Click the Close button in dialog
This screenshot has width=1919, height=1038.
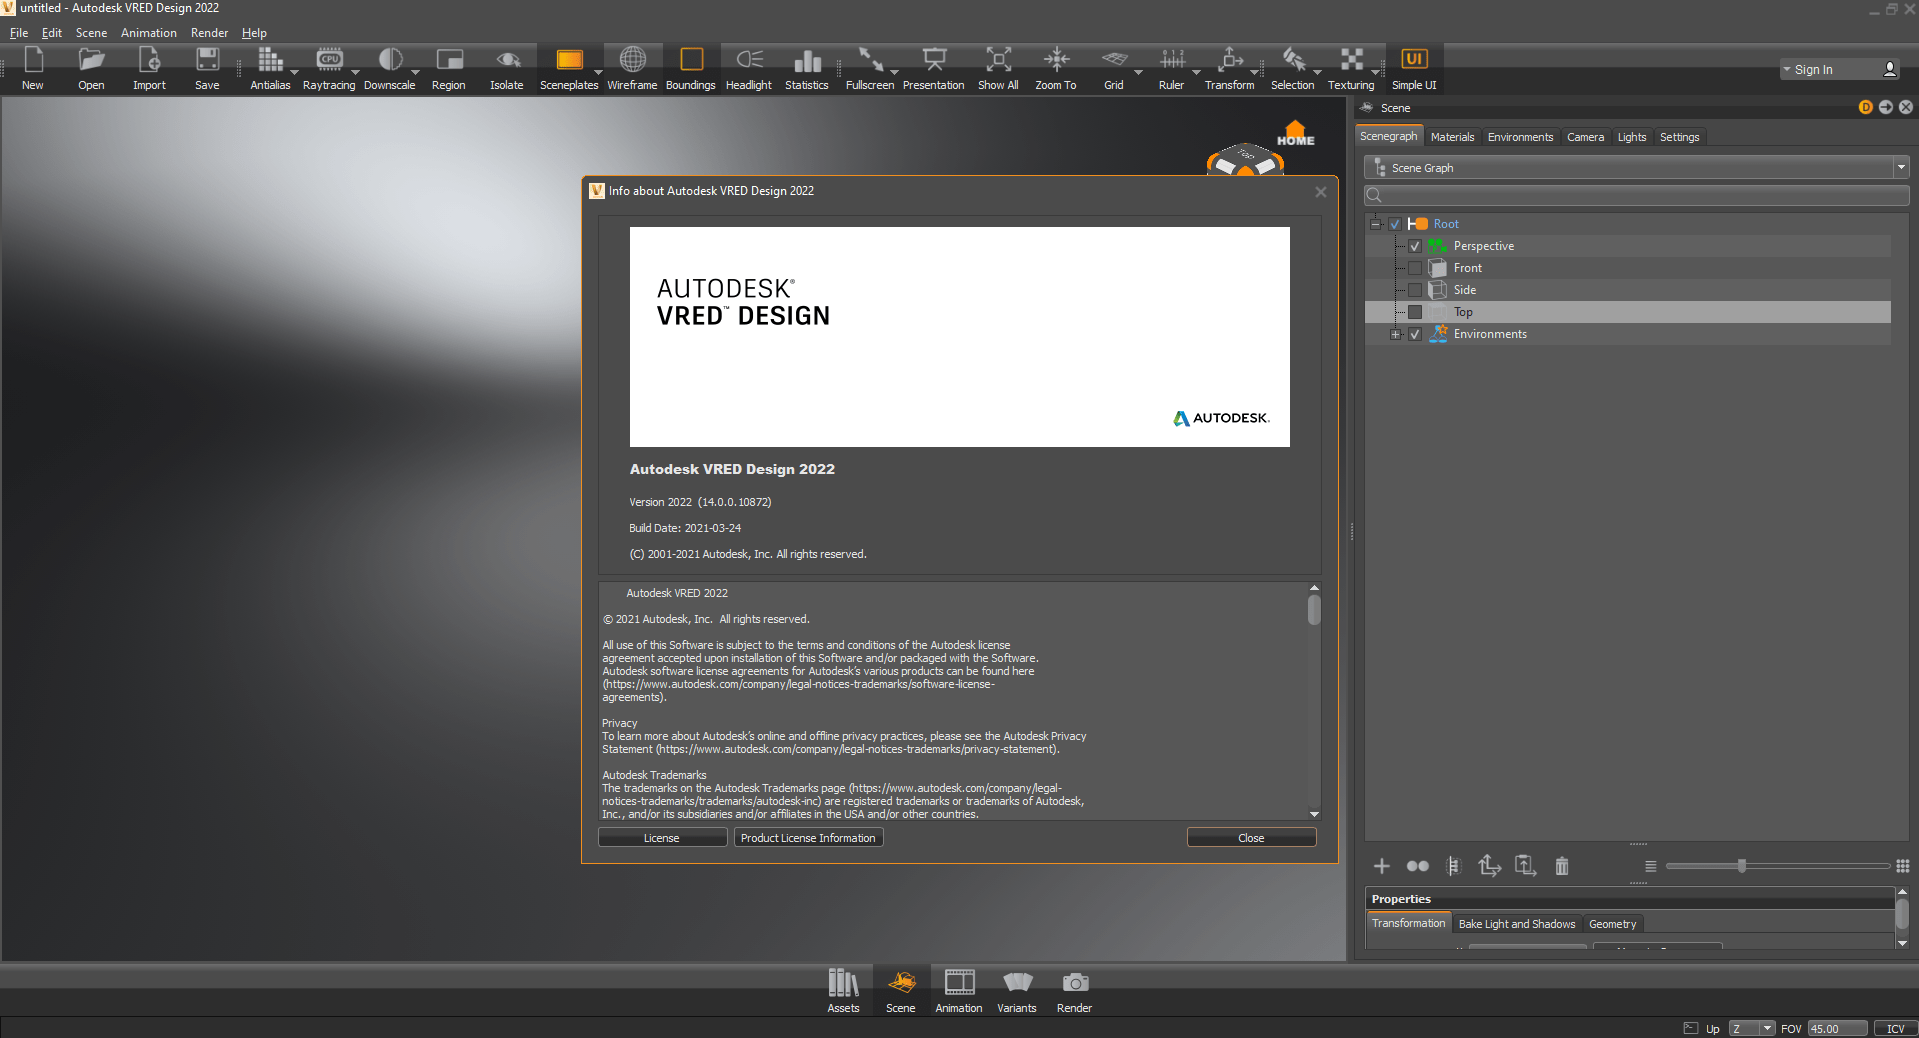click(1251, 838)
